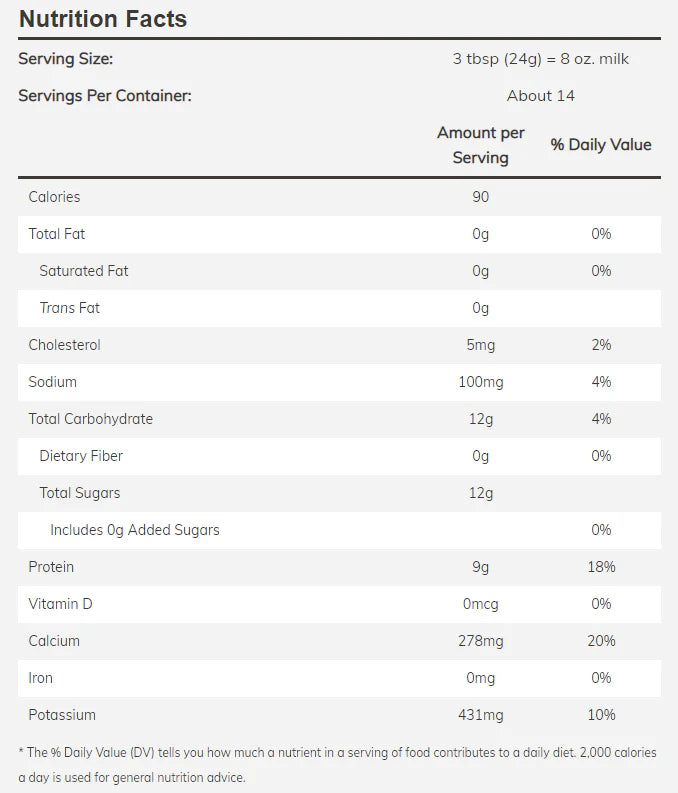Select the About 14 servings value

pyautogui.click(x=541, y=96)
